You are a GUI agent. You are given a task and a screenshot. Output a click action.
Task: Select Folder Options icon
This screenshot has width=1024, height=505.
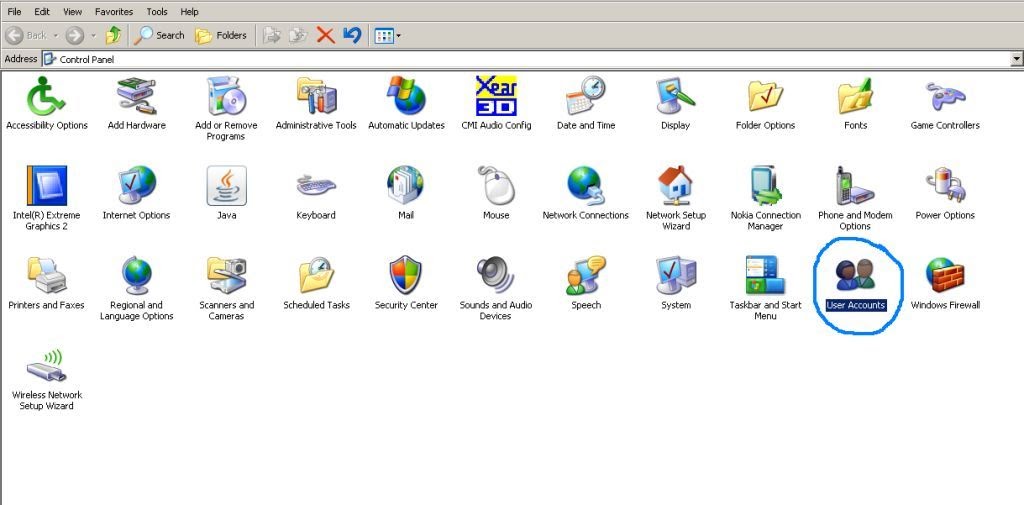[765, 96]
